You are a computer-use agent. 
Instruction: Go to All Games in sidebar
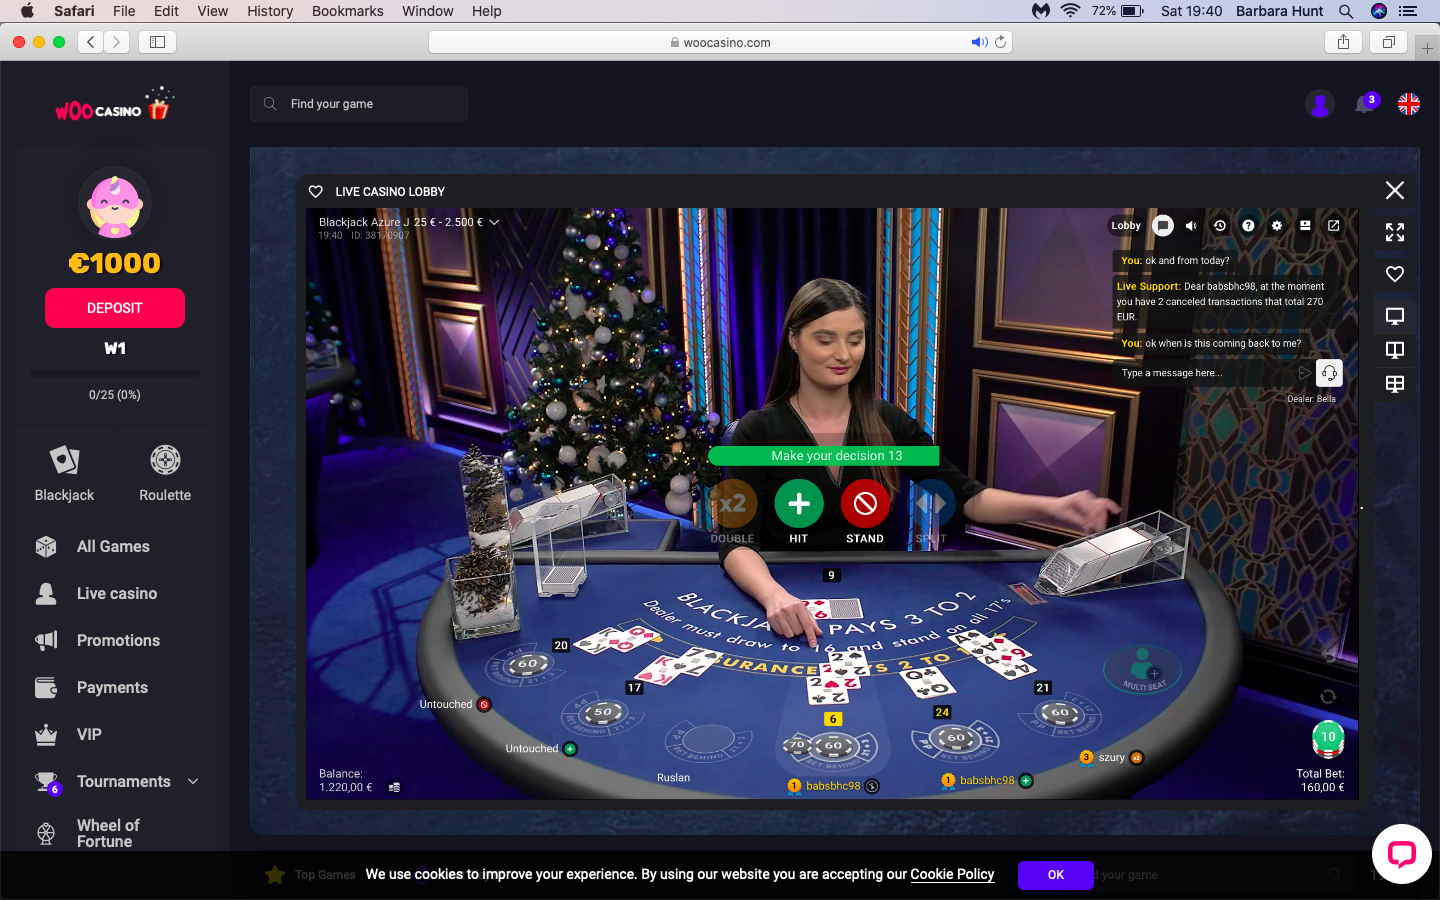pyautogui.click(x=113, y=547)
